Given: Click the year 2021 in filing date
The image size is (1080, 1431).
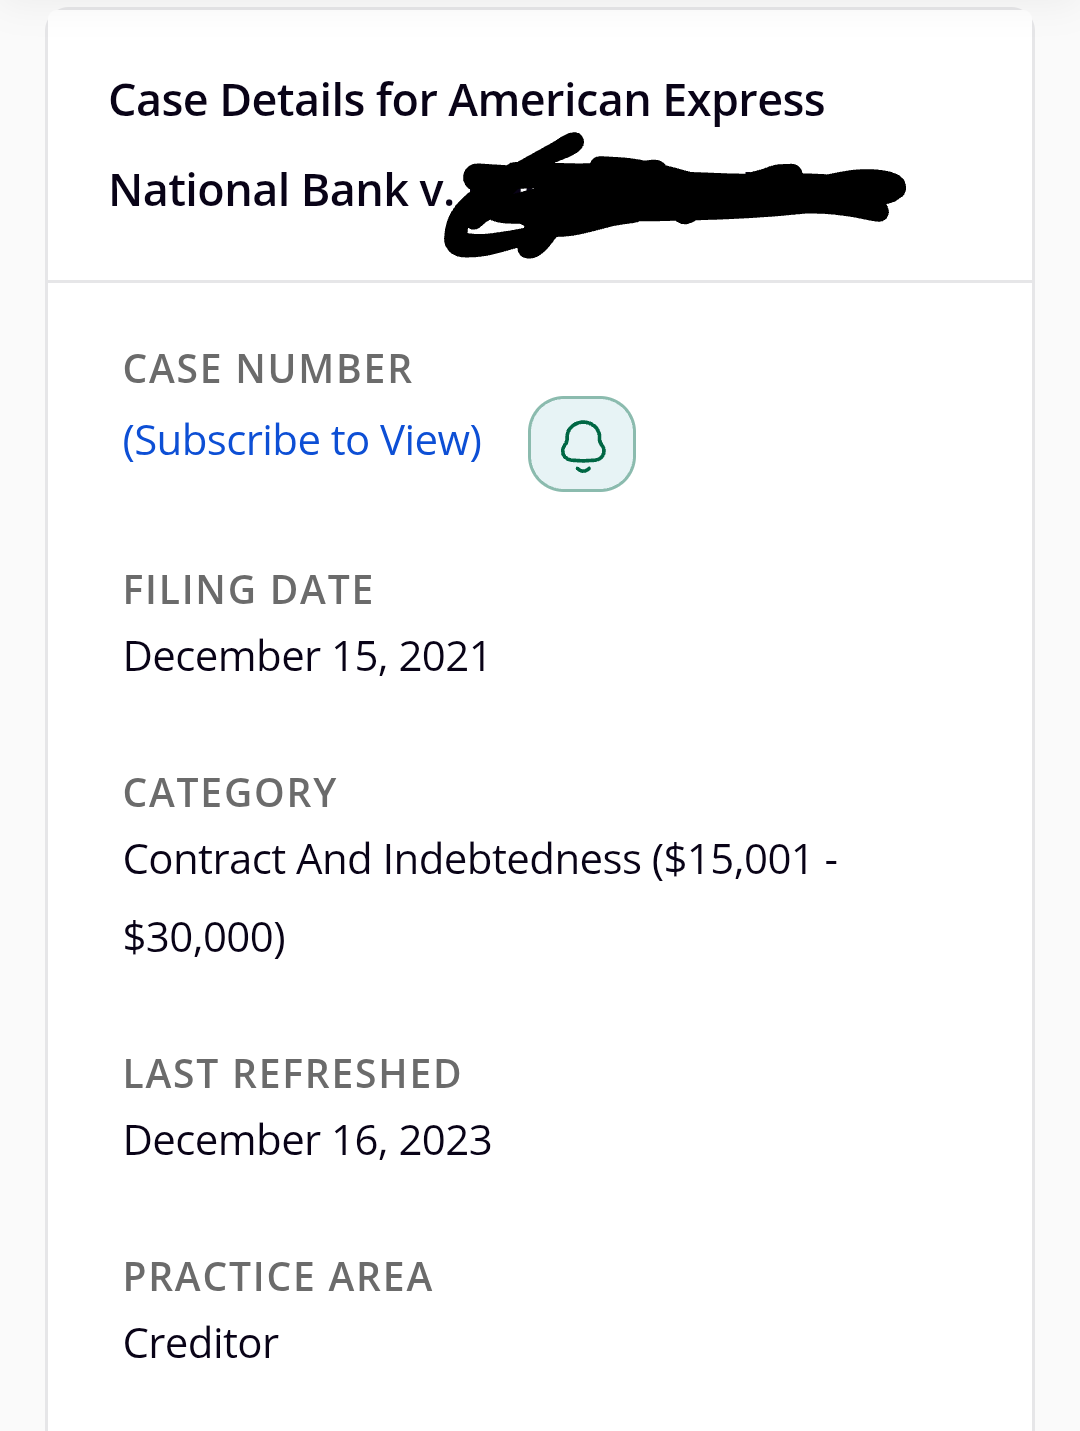Looking at the screenshot, I should tap(445, 657).
